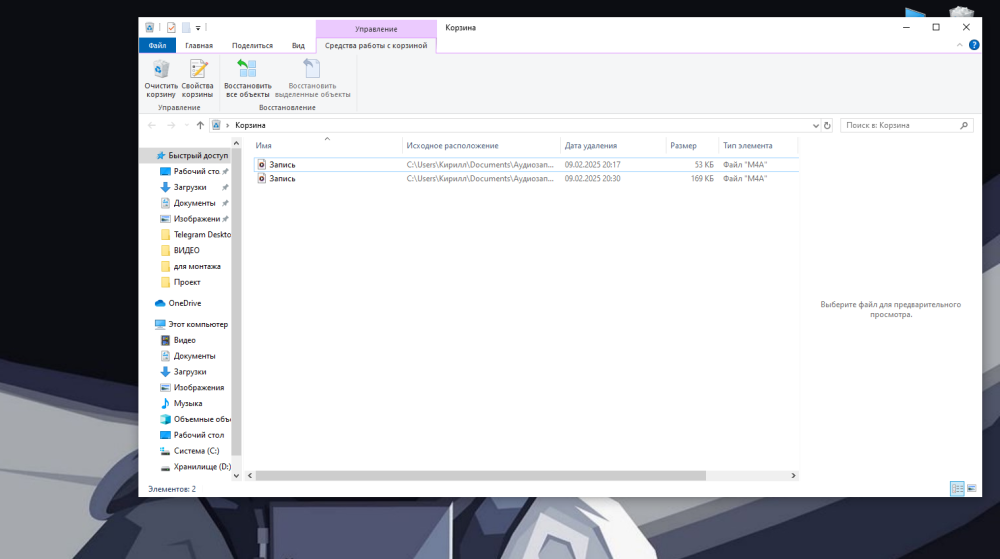Open Customize Quick Access Toolbar dropdown
Screen dimensions: 1000x559
click(198, 28)
